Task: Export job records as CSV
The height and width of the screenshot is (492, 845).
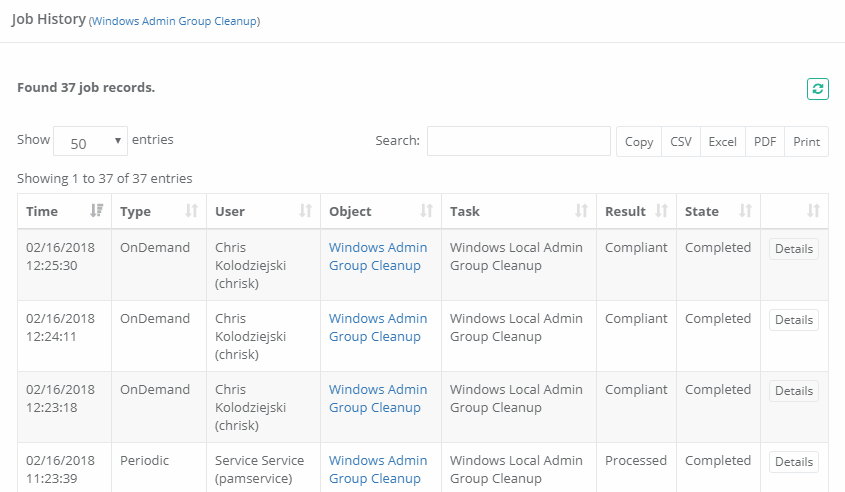Action: [681, 142]
